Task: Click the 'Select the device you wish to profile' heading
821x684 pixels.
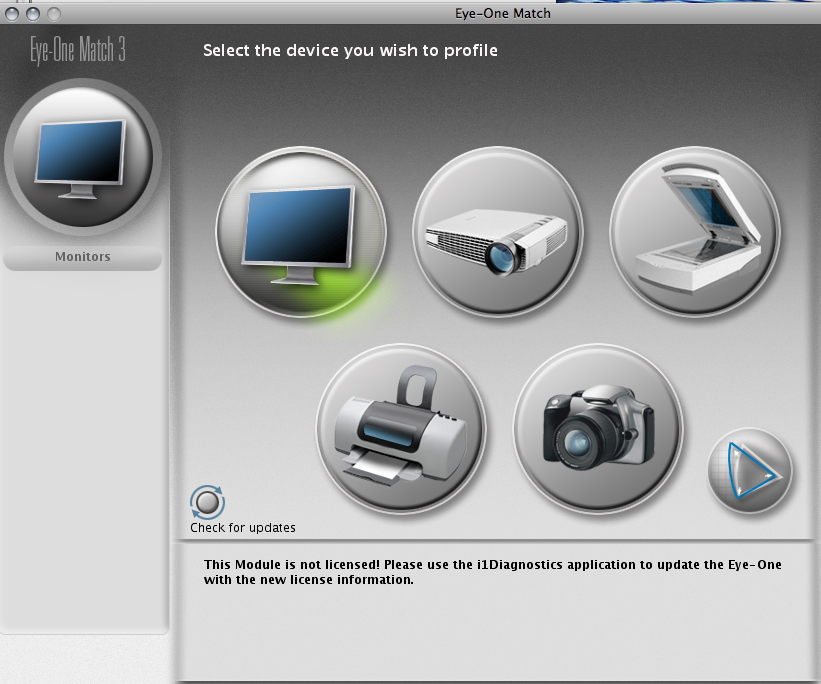Action: [x=350, y=50]
